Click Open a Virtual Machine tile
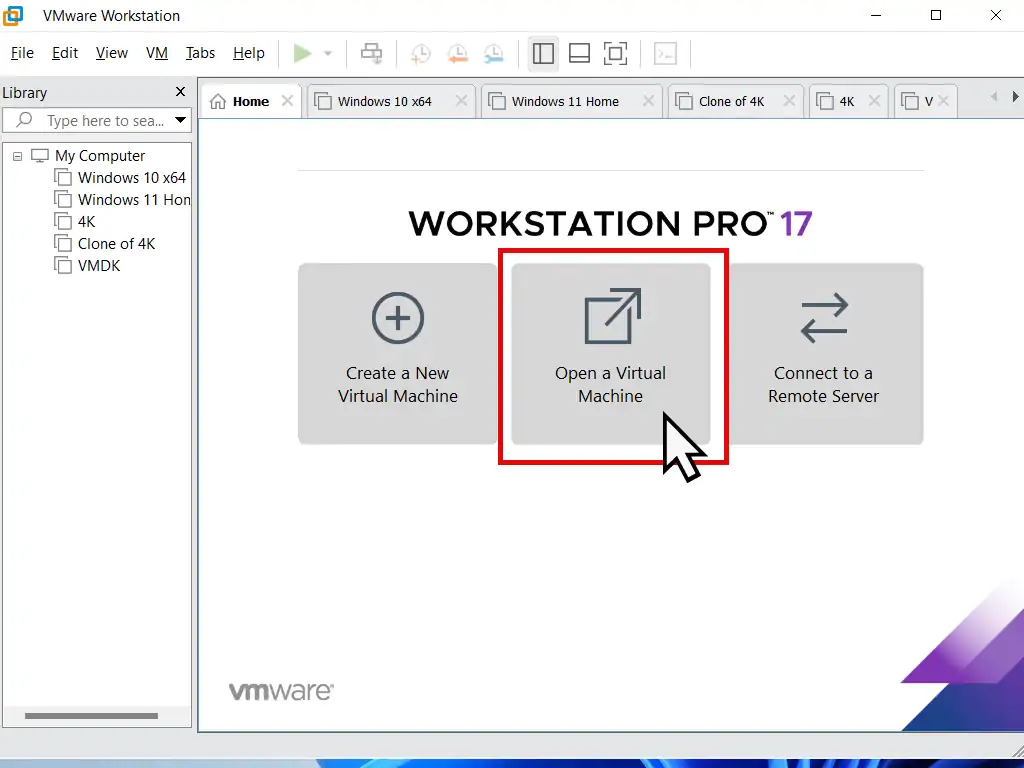The height and width of the screenshot is (768, 1024). (611, 354)
